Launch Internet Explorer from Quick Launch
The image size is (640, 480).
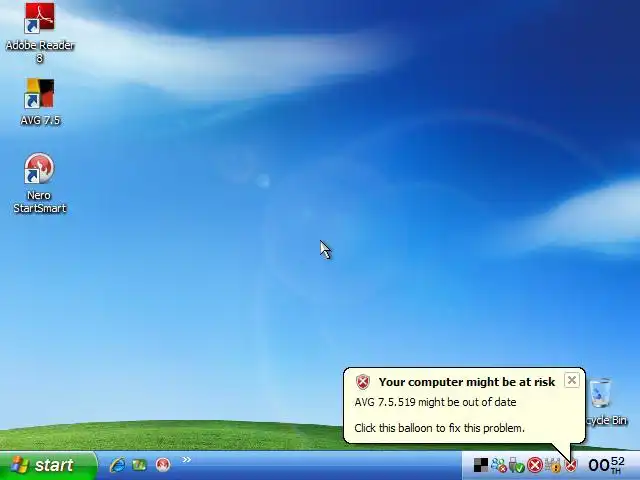coord(118,465)
